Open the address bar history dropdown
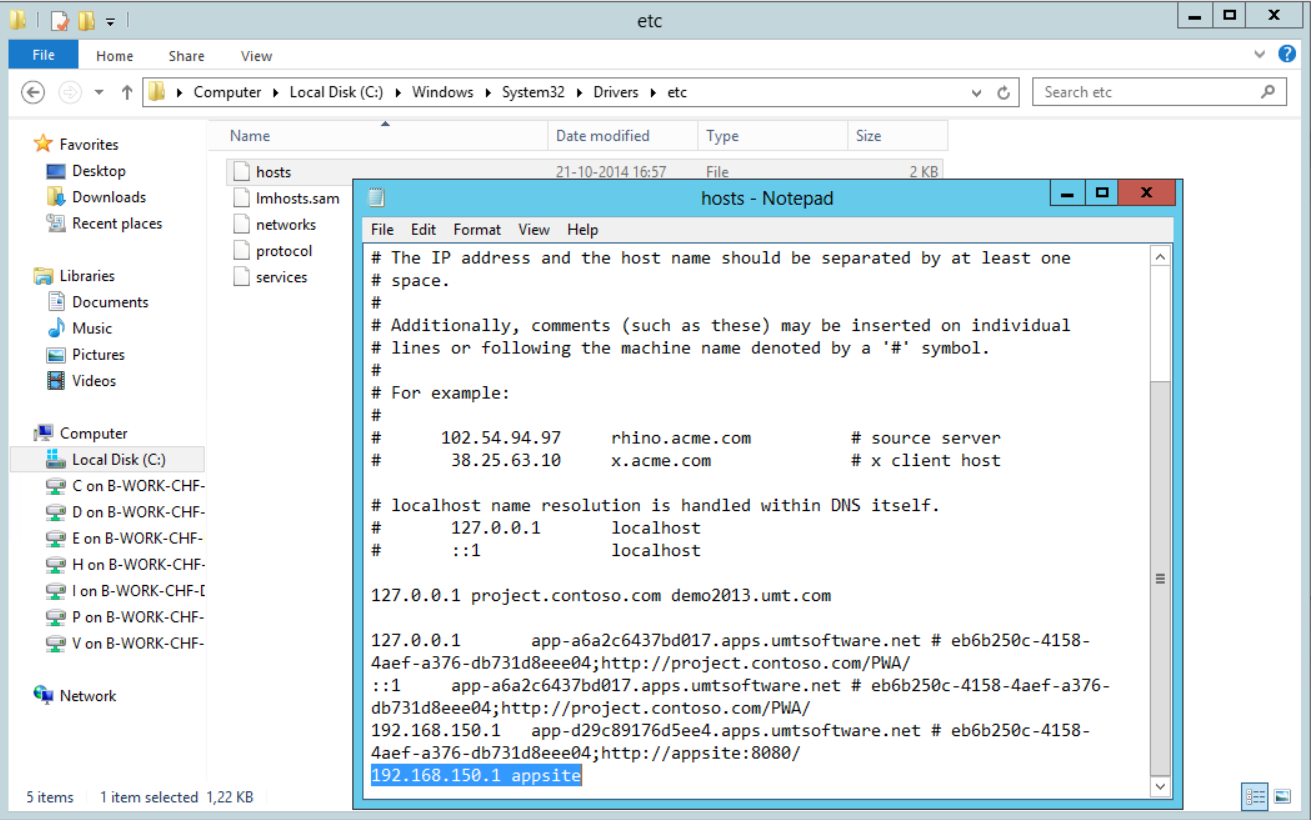Screen dimensions: 1311x820 pos(977,92)
